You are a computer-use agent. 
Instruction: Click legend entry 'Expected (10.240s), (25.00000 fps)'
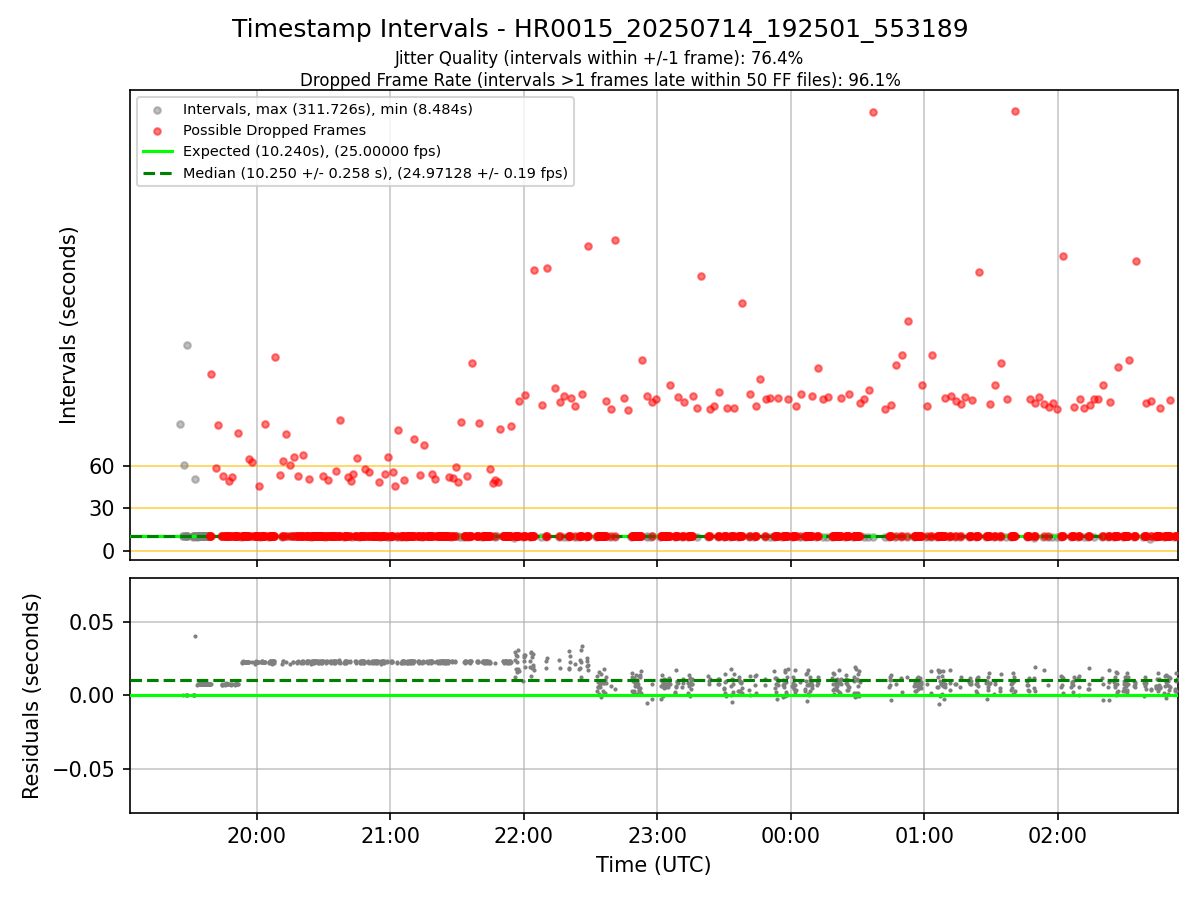(312, 151)
